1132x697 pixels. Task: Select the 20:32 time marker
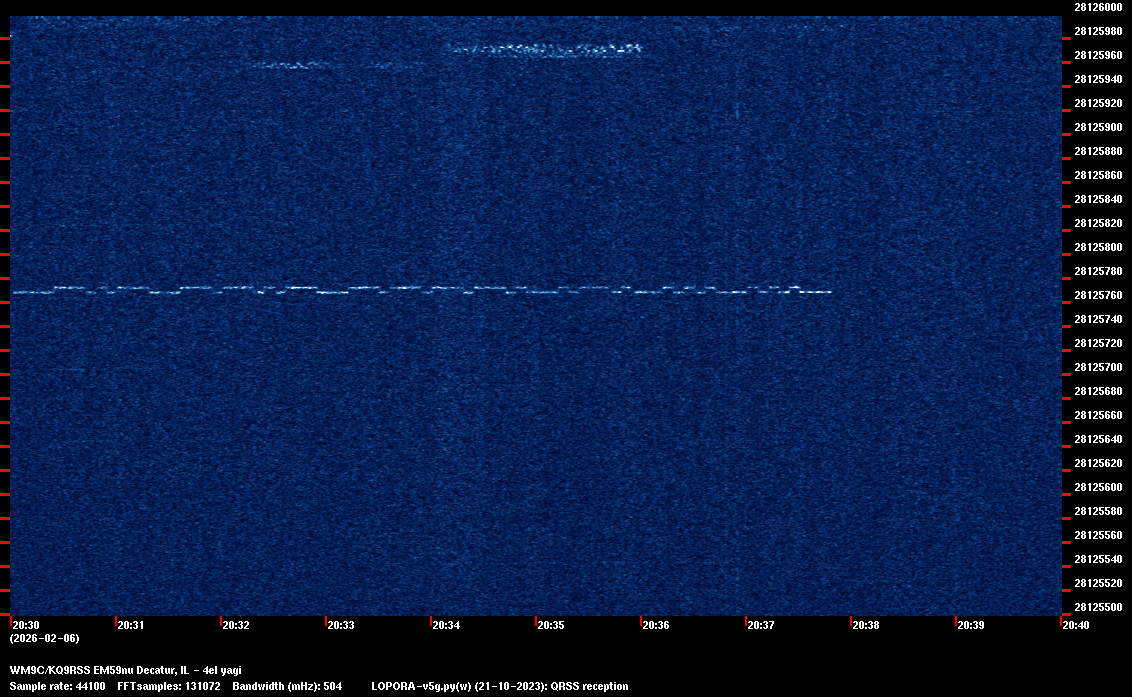coord(237,625)
